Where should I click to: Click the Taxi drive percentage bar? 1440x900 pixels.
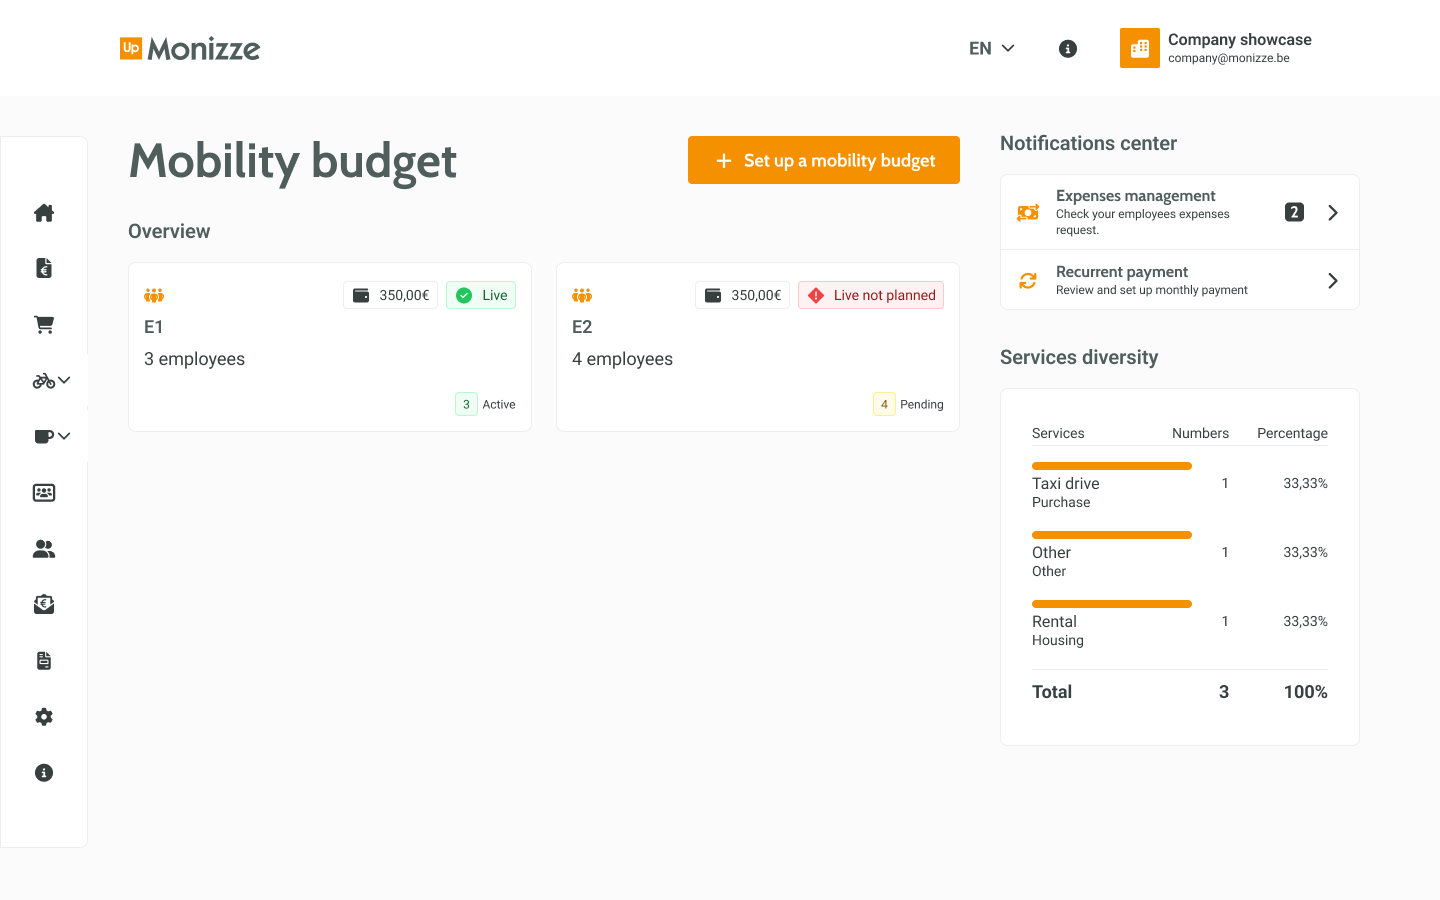tap(1112, 466)
